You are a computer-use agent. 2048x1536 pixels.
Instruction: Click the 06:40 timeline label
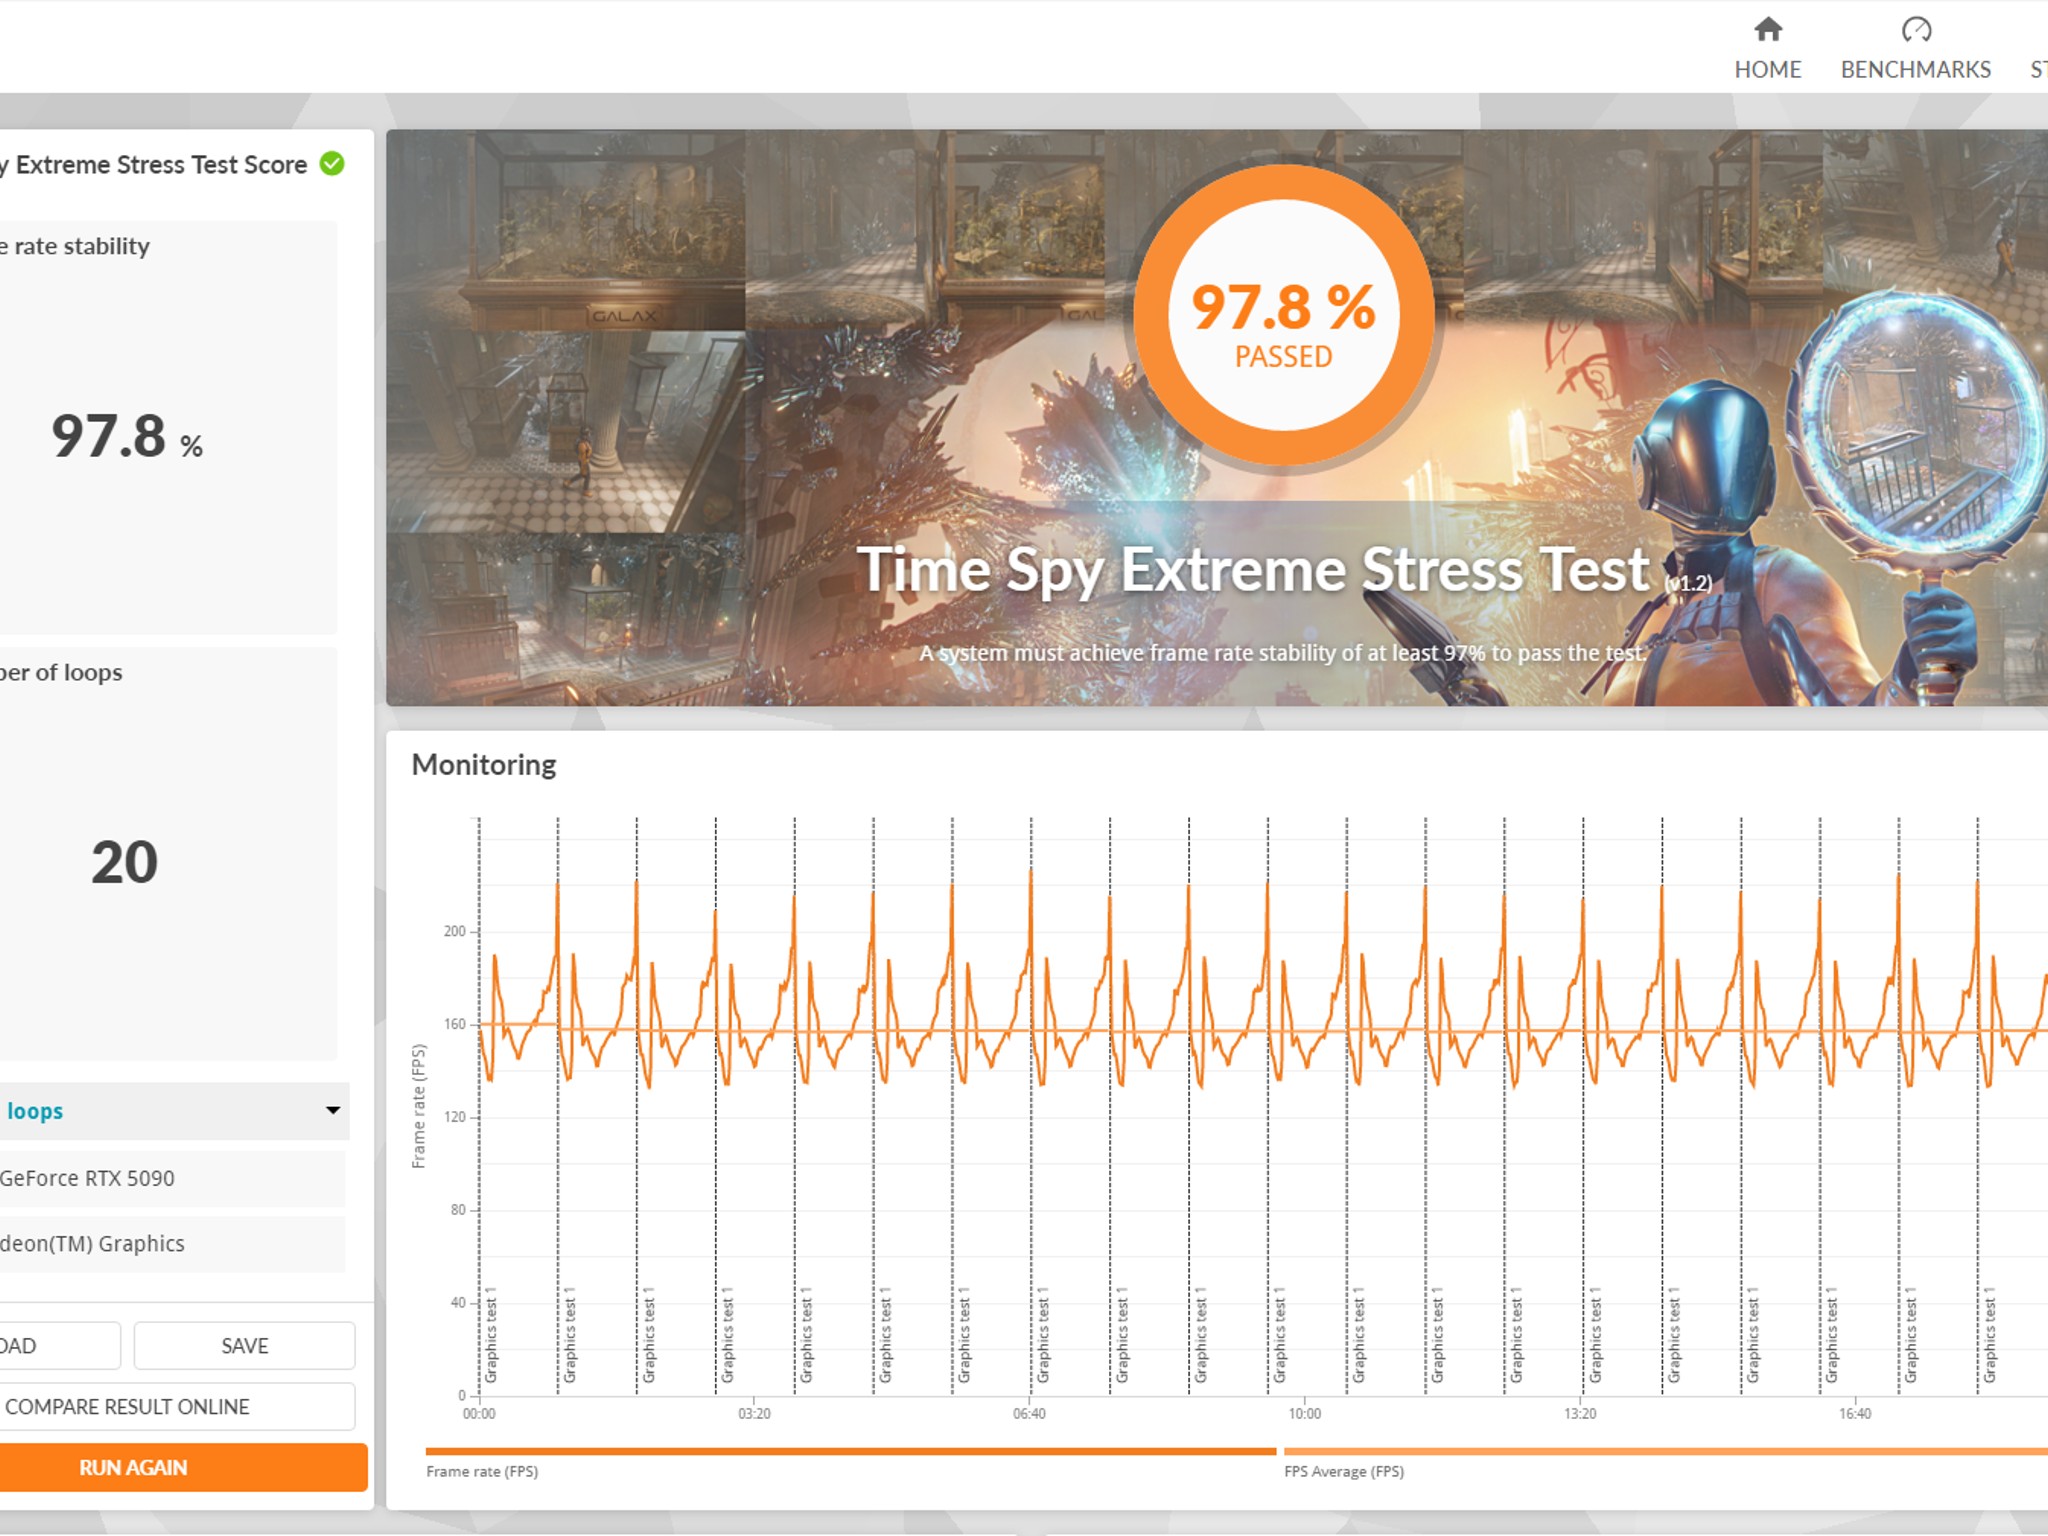(1029, 1414)
